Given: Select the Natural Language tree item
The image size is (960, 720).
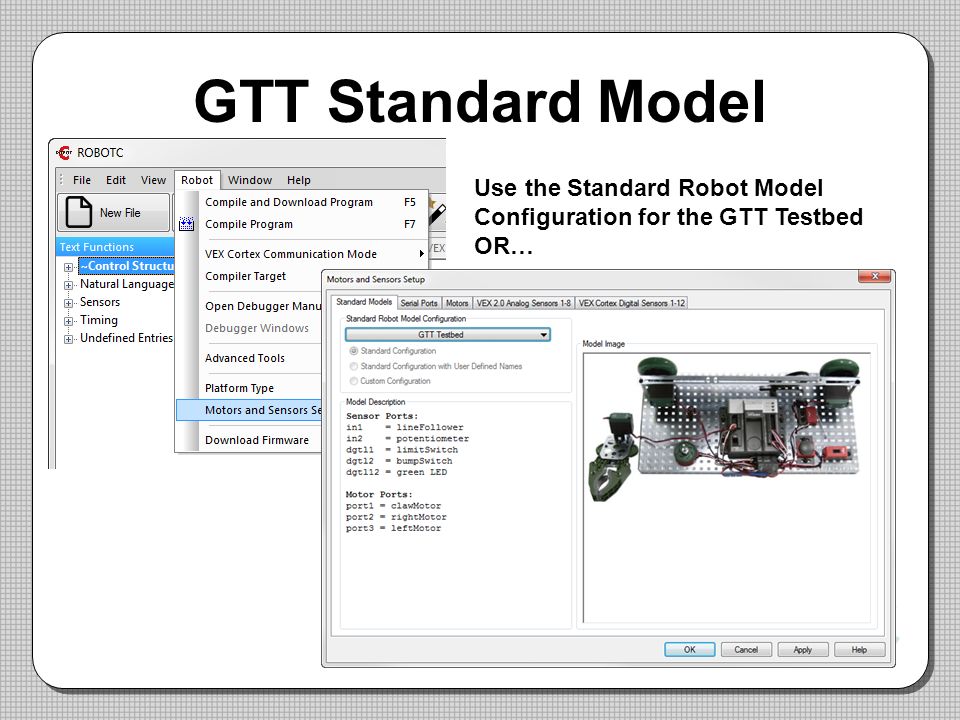Looking at the screenshot, I should (127, 284).
